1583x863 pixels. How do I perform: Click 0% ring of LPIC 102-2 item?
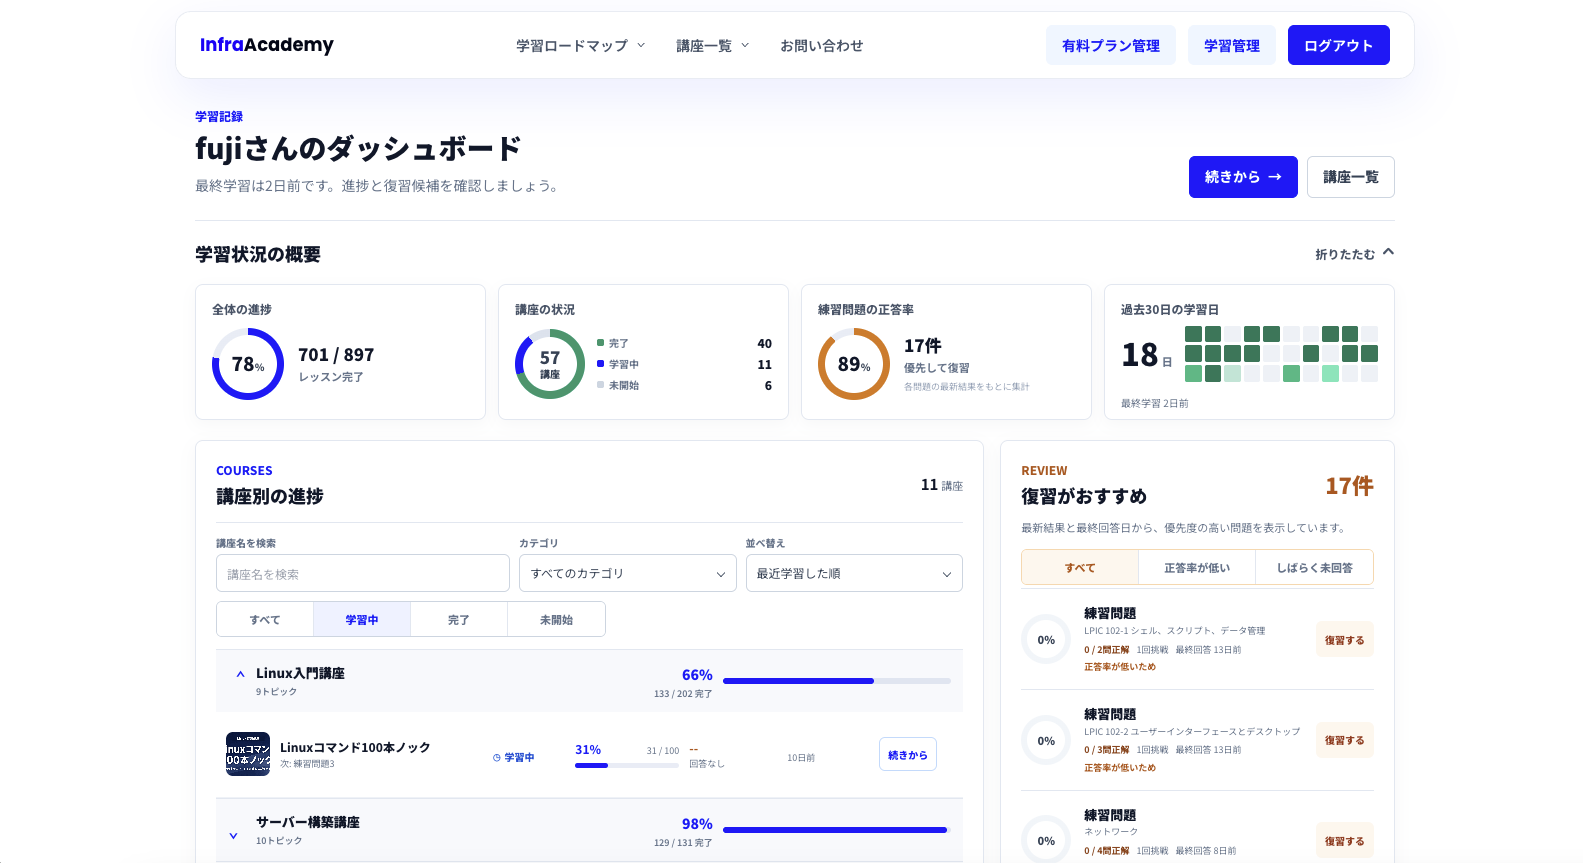[1046, 741]
